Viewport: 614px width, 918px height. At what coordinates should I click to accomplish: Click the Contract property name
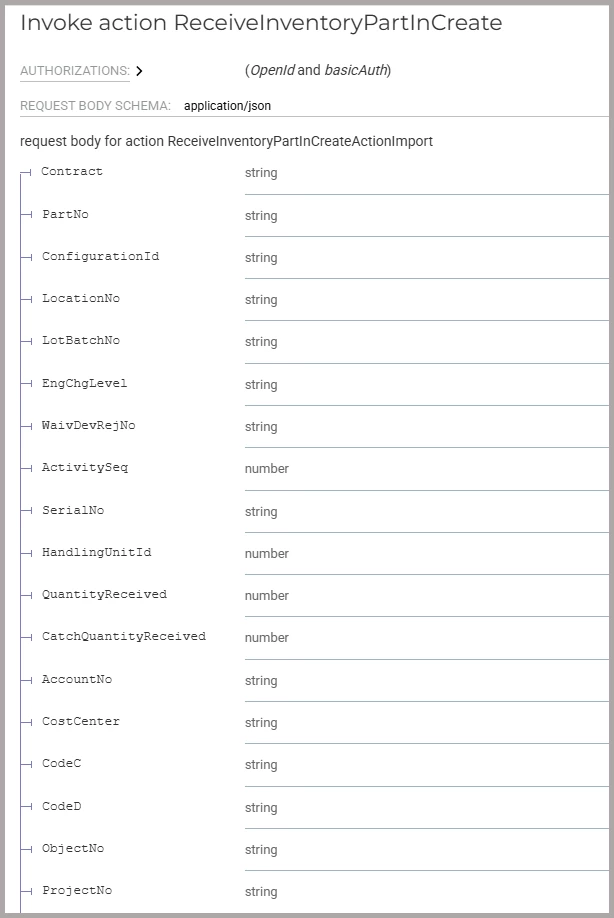[x=72, y=172]
